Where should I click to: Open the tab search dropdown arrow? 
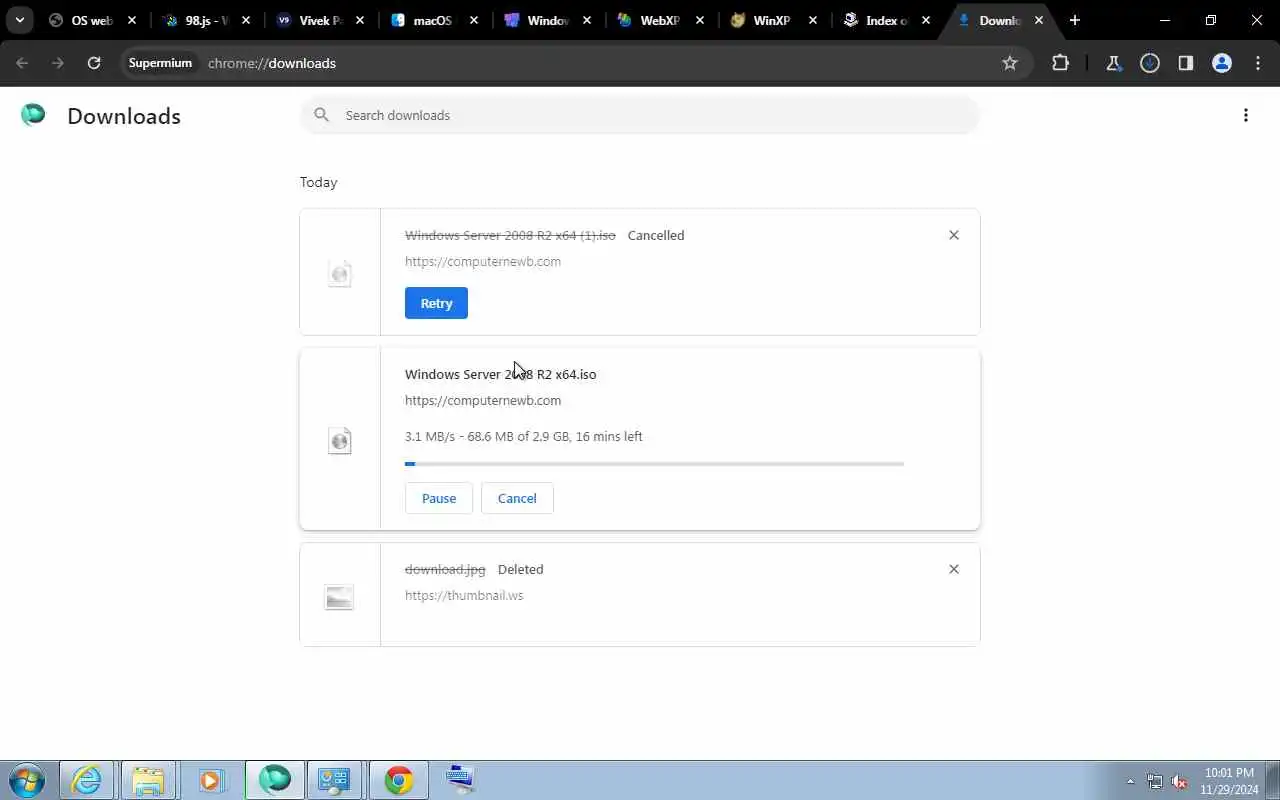tap(20, 20)
